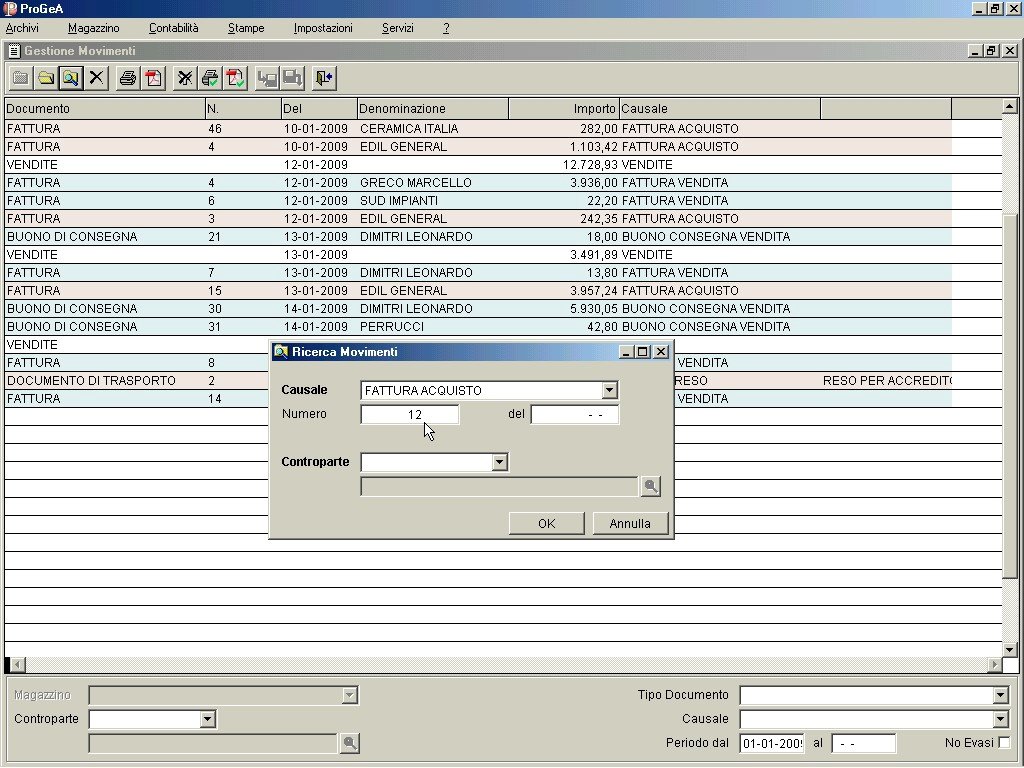Click the RESO PER ACCREDIT cell
This screenshot has width=1024, height=768.
[x=886, y=381]
